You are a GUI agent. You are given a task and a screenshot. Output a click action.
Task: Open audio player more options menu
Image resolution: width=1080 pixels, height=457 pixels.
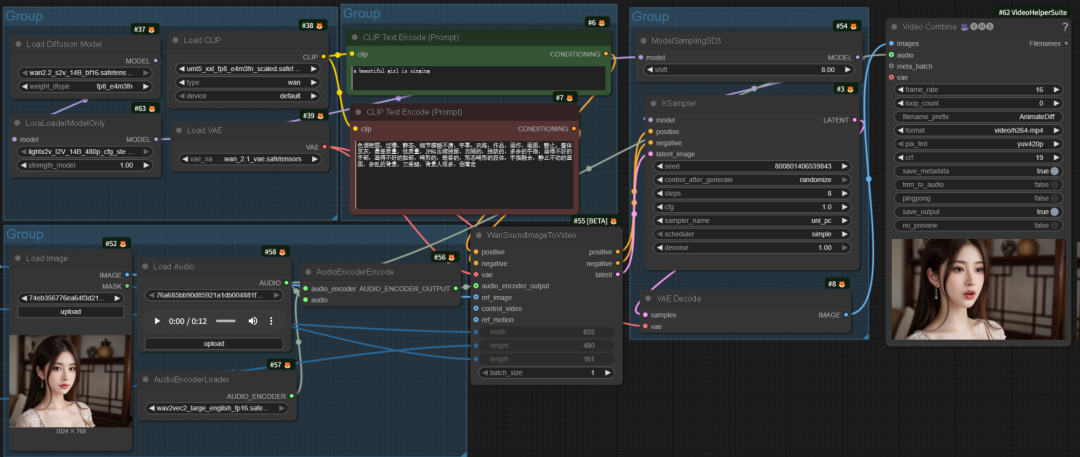[271, 321]
